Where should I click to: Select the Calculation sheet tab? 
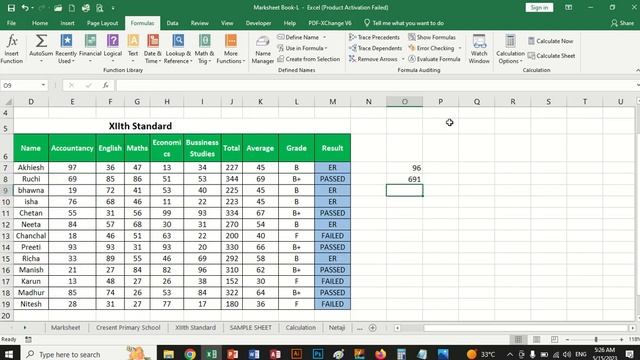pyautogui.click(x=301, y=328)
